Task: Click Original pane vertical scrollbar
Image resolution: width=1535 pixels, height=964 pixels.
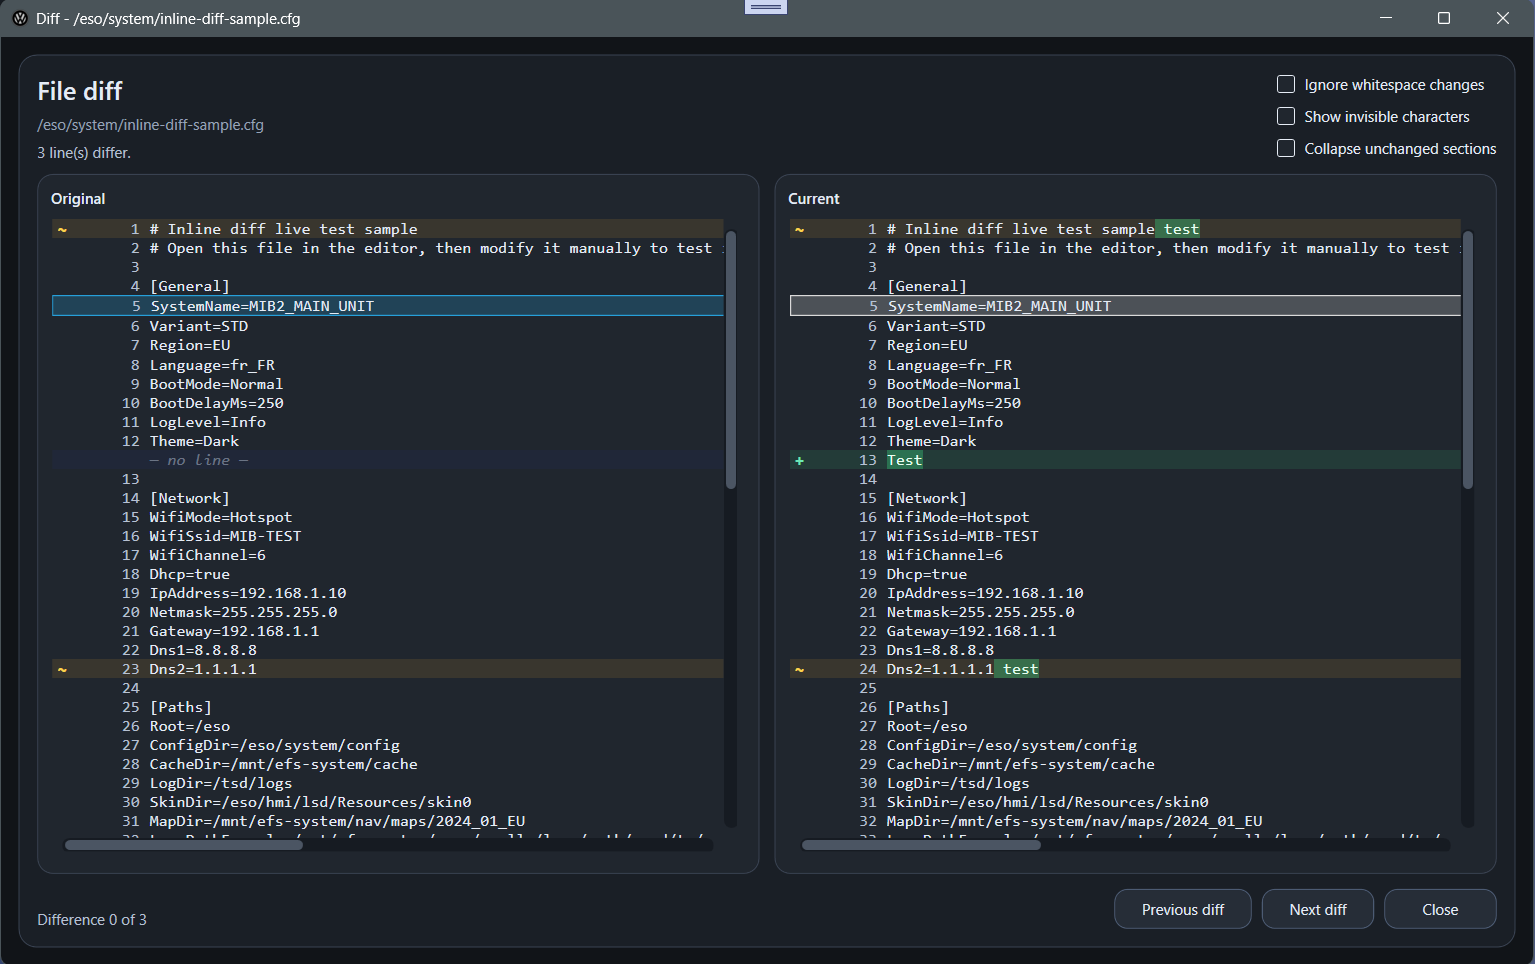Action: click(x=731, y=360)
